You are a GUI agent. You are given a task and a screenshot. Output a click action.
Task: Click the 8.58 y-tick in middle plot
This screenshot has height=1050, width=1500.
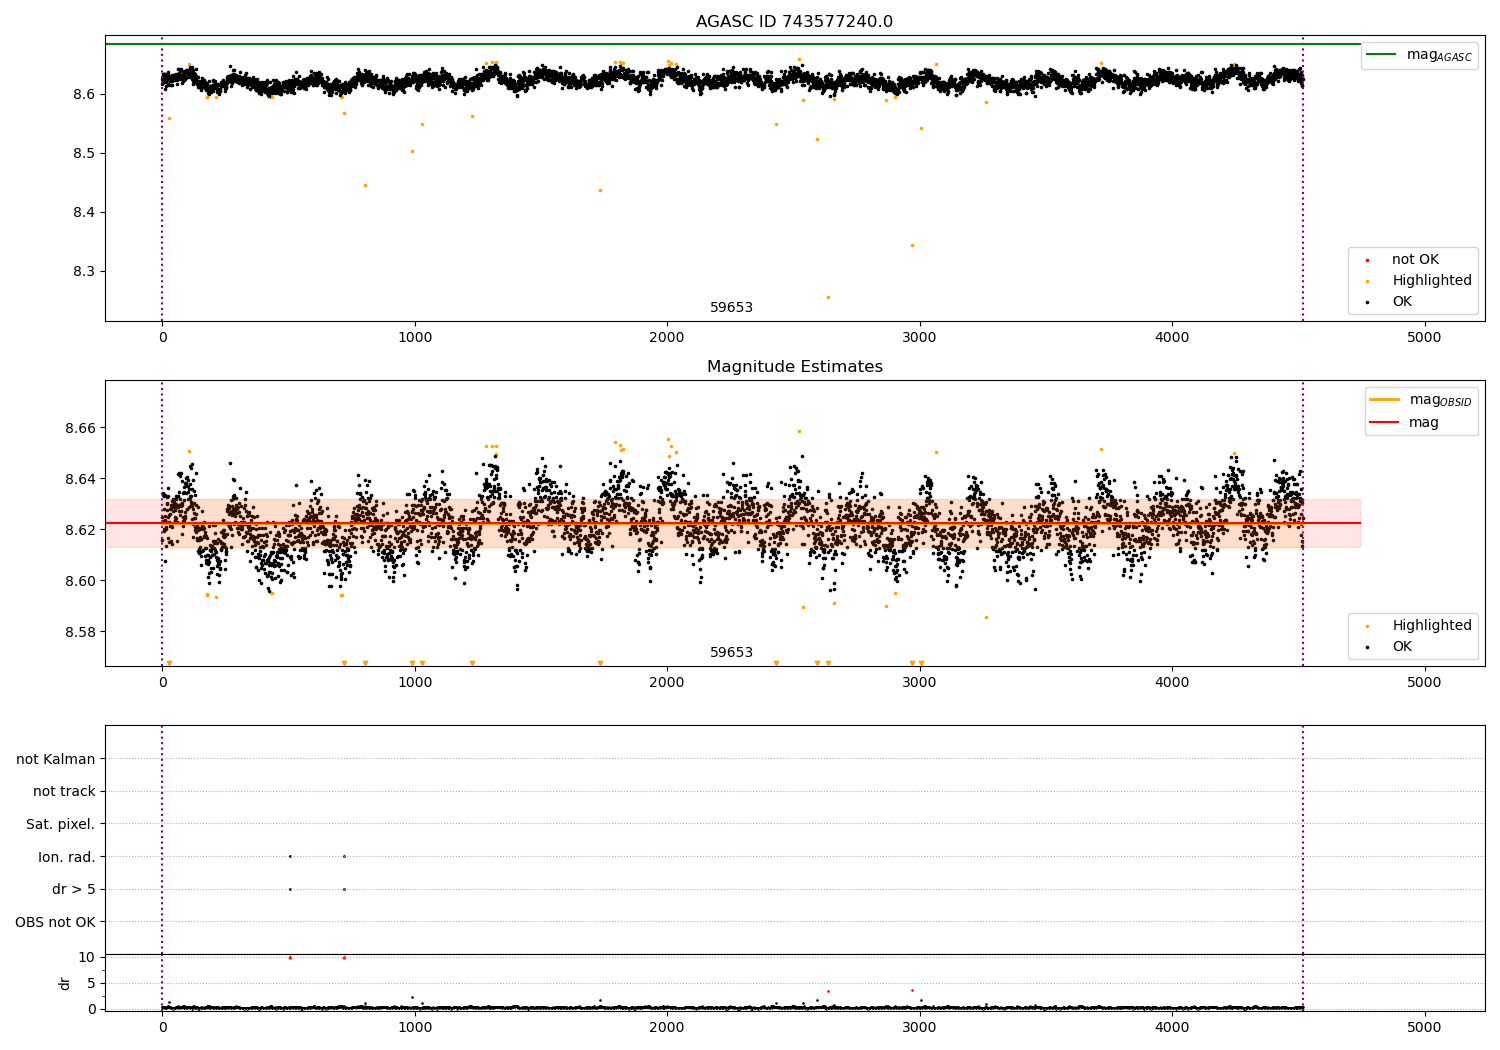click(x=80, y=632)
